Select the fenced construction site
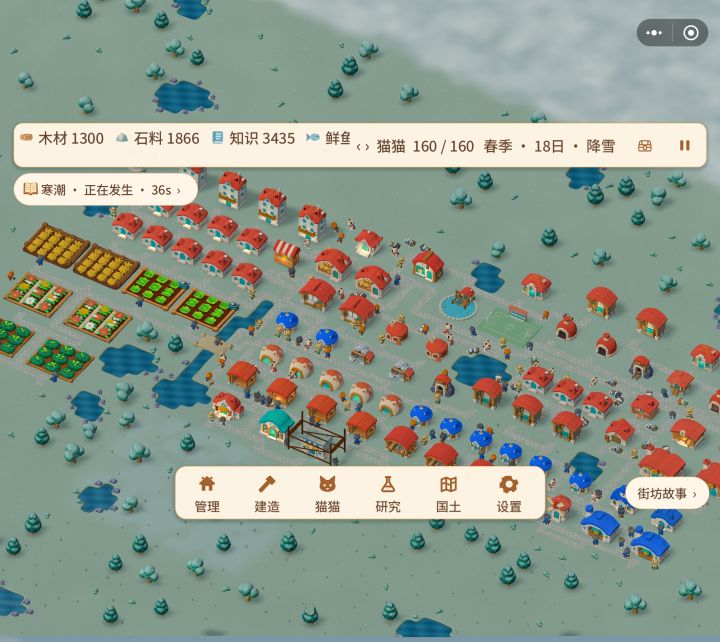 pyautogui.click(x=316, y=440)
